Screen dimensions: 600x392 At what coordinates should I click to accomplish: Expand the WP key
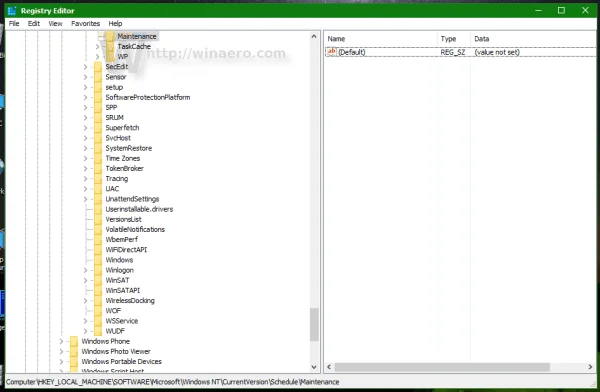tap(97, 57)
